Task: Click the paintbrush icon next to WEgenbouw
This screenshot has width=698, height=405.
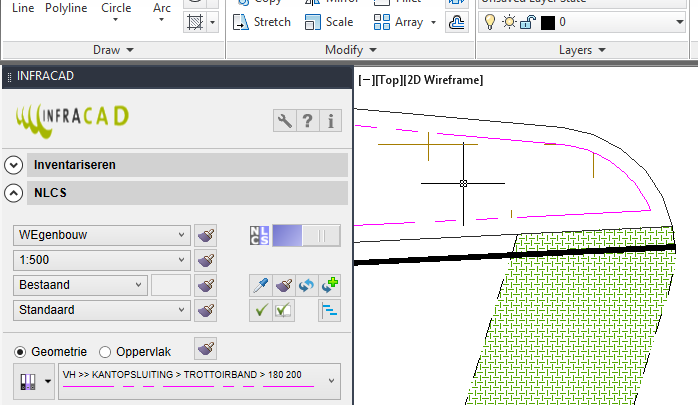Action: 206,236
